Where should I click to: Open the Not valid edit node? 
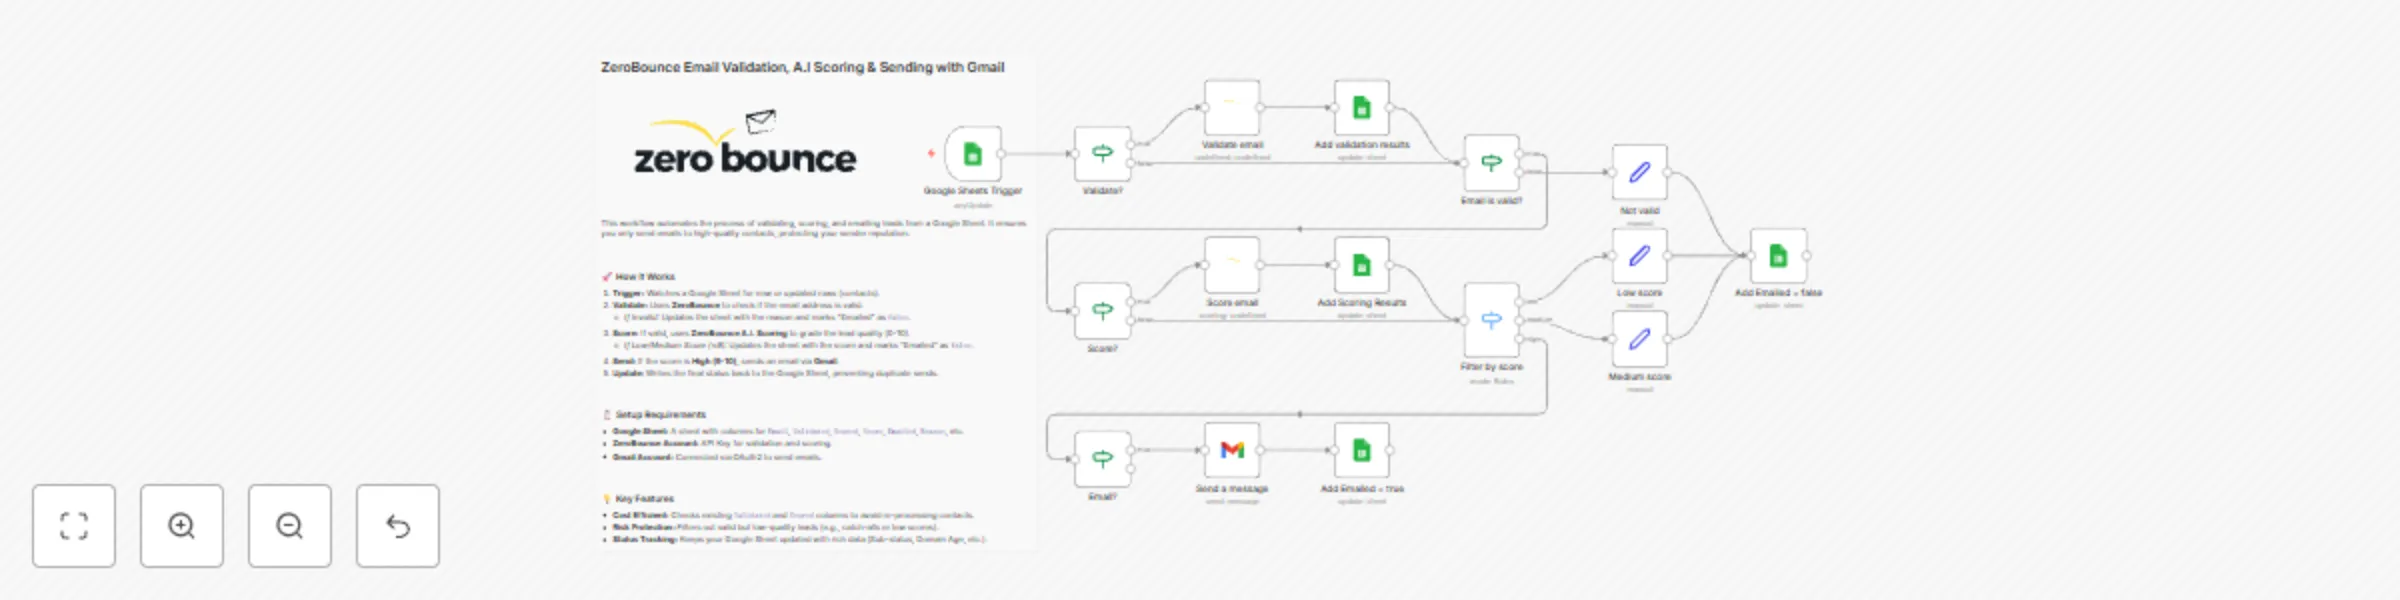coord(1639,173)
